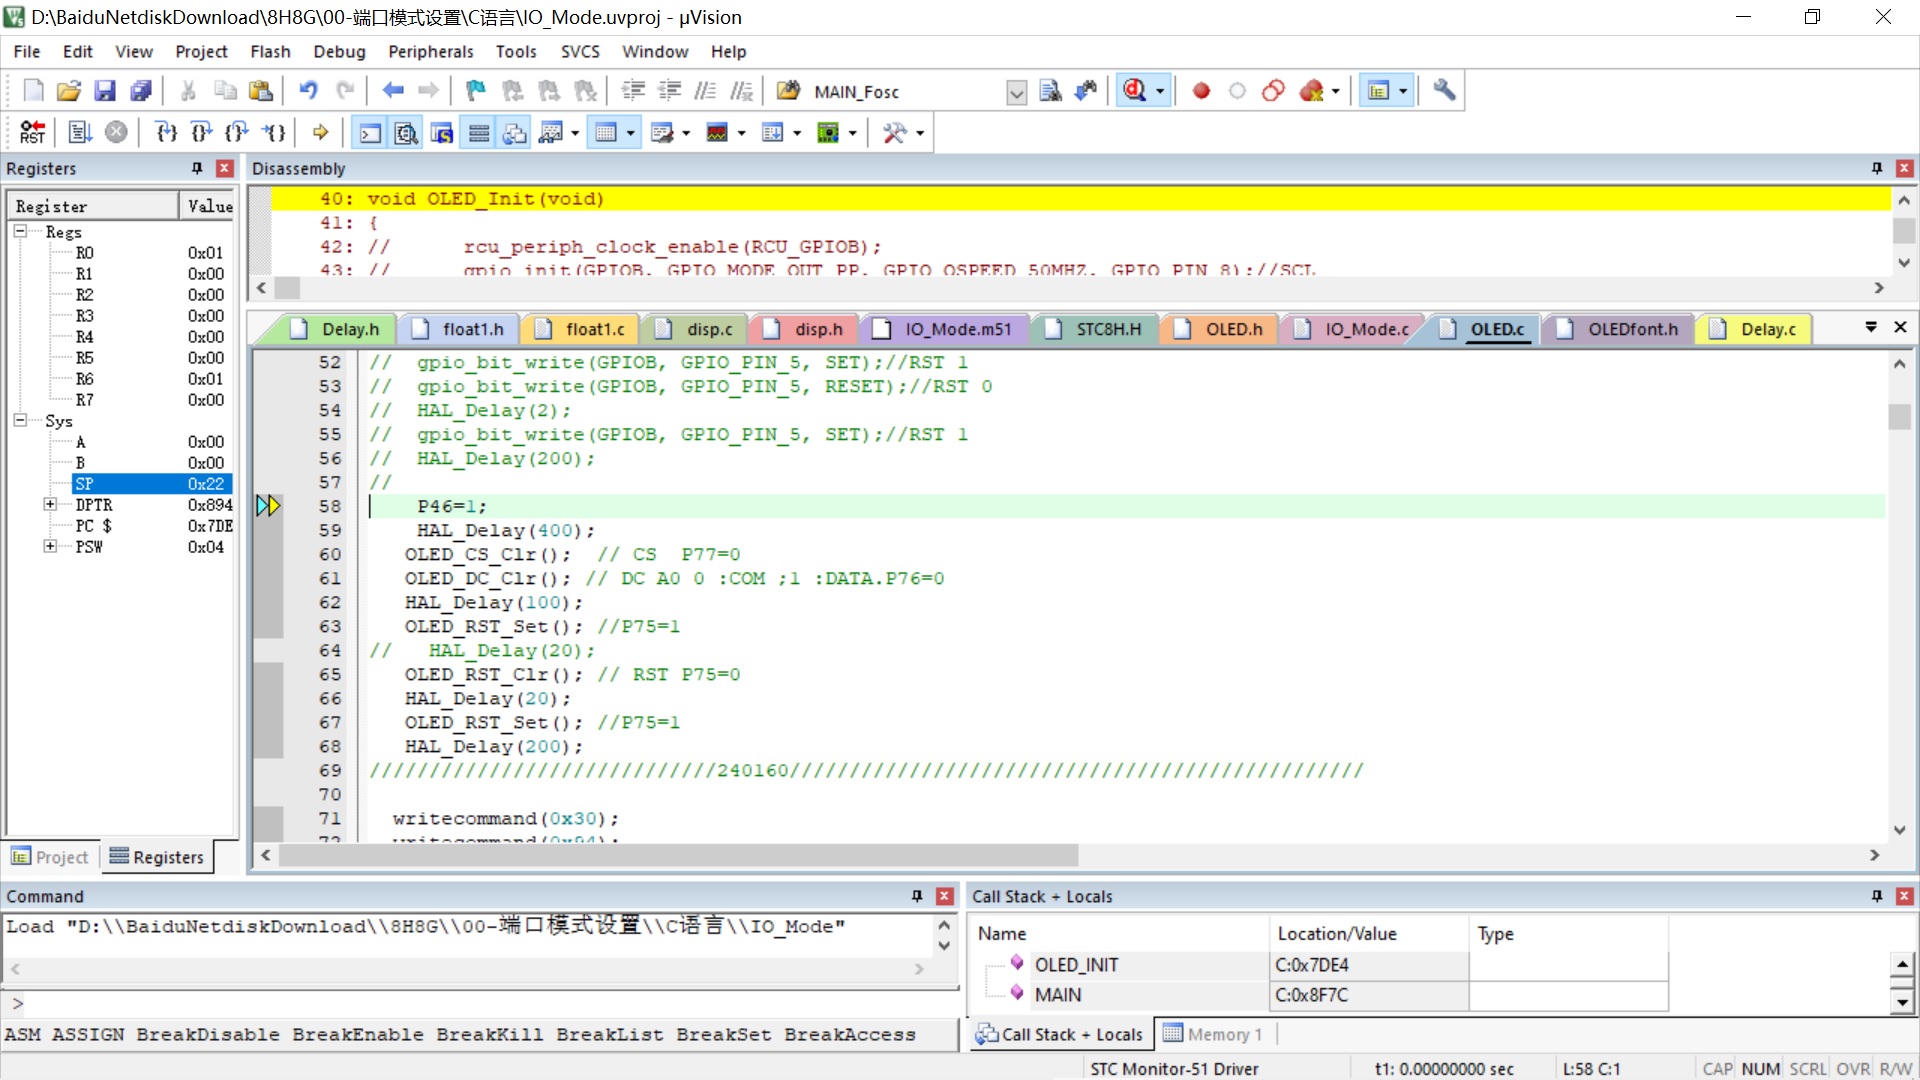Click the Comment selection icon

pyautogui.click(x=705, y=91)
